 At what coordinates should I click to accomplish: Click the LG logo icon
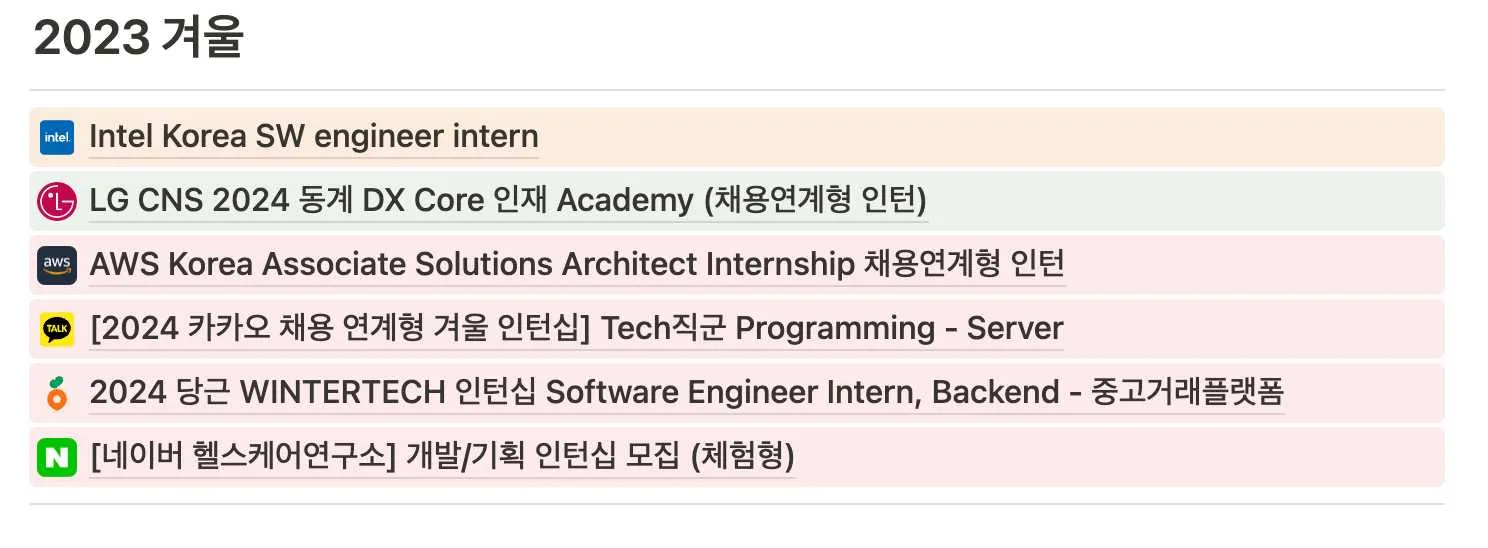[x=57, y=201]
